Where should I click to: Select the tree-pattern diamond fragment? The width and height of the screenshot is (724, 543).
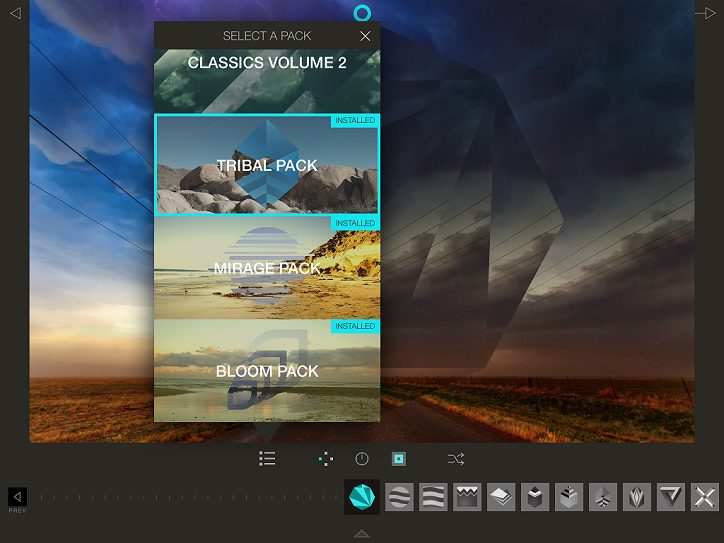pos(603,497)
